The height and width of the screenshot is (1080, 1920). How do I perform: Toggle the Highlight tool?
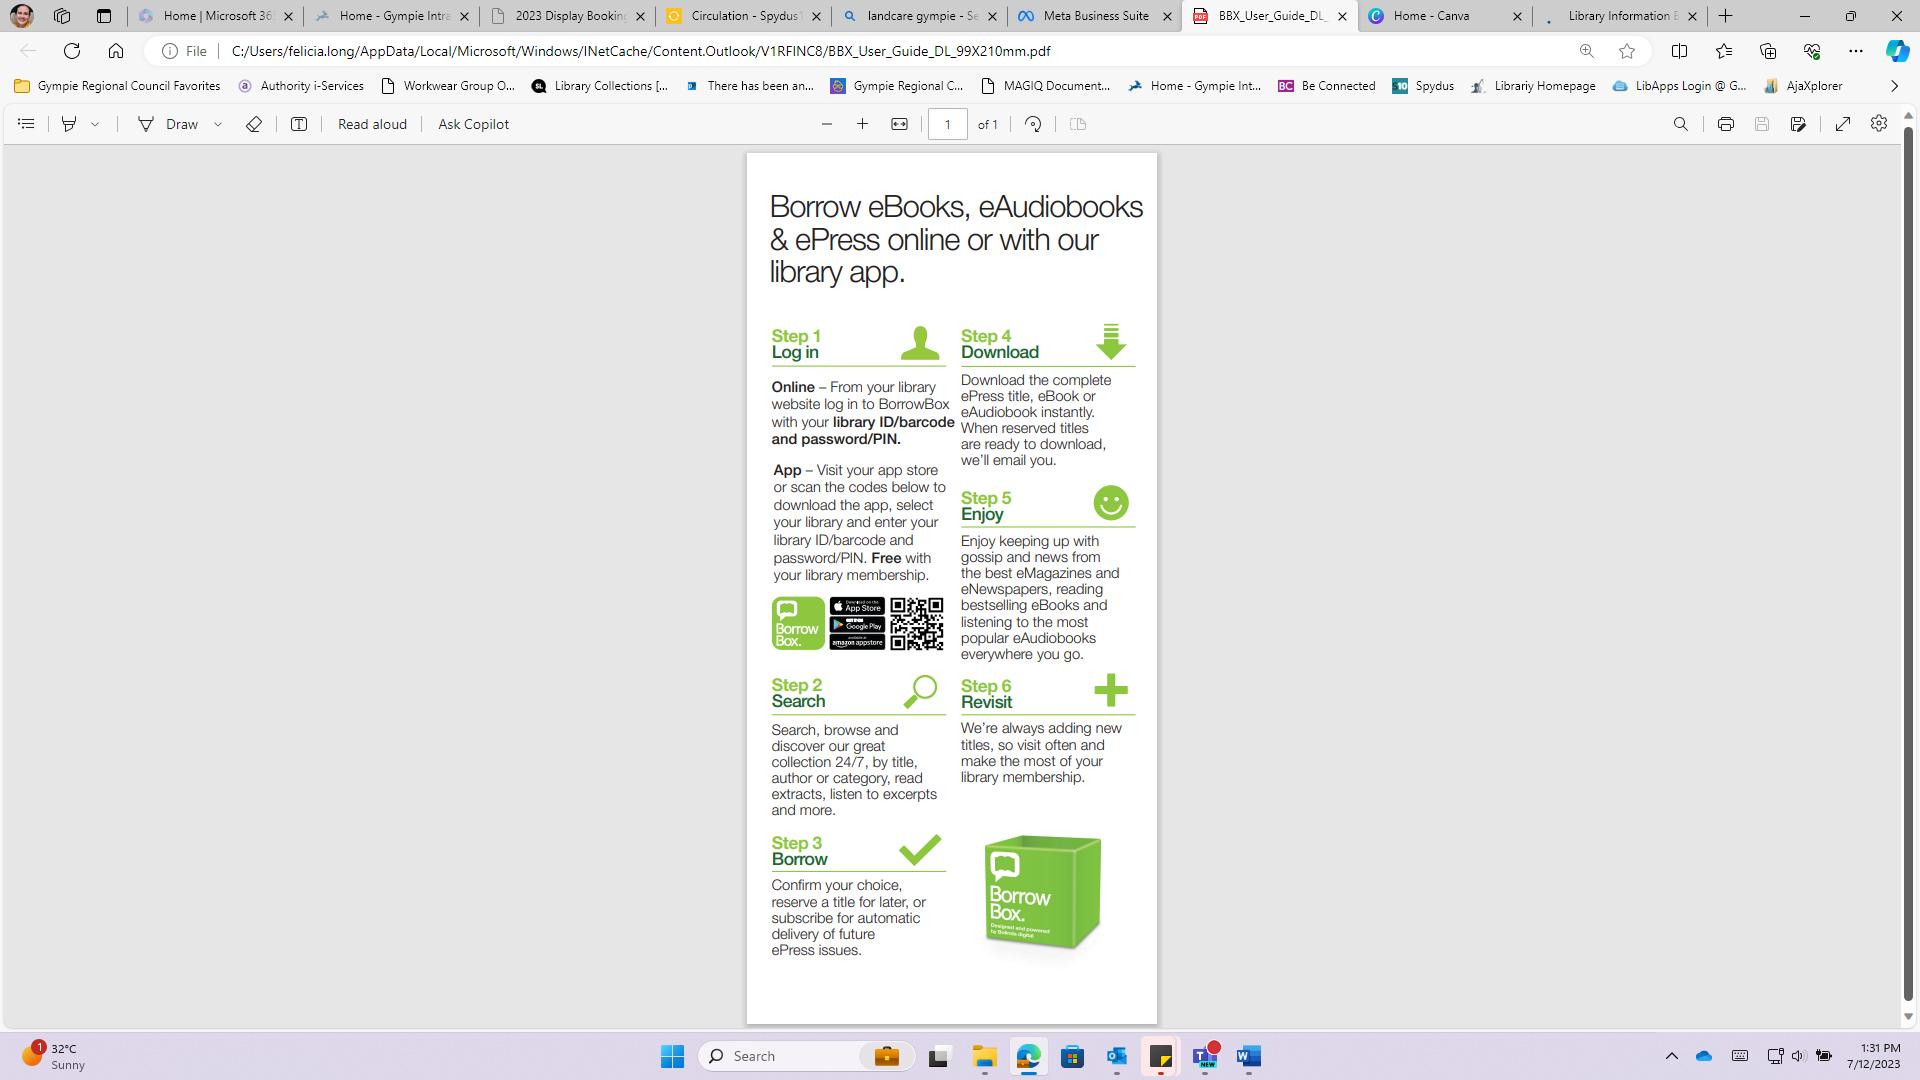[69, 124]
